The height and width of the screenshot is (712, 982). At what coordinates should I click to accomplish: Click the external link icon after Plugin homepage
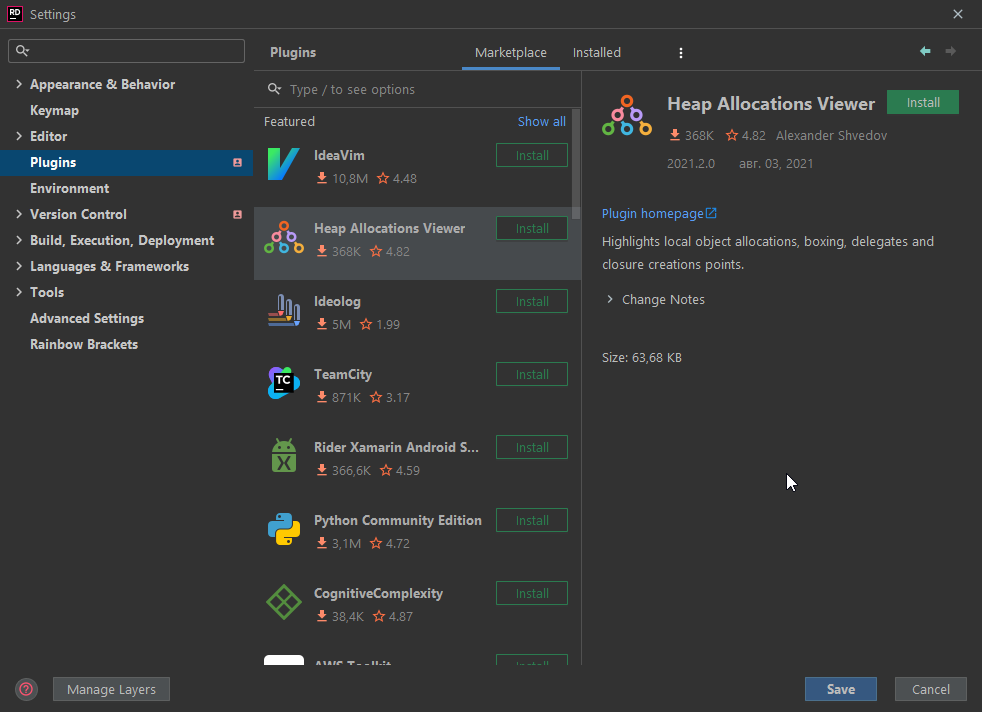[x=711, y=213]
